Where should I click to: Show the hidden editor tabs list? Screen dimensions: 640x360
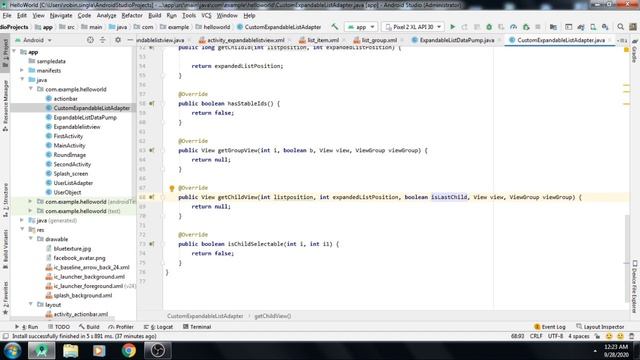coord(622,40)
